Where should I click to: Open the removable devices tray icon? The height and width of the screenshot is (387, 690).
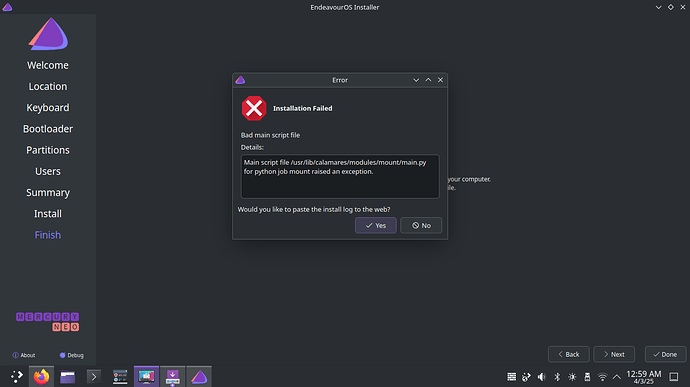587,377
